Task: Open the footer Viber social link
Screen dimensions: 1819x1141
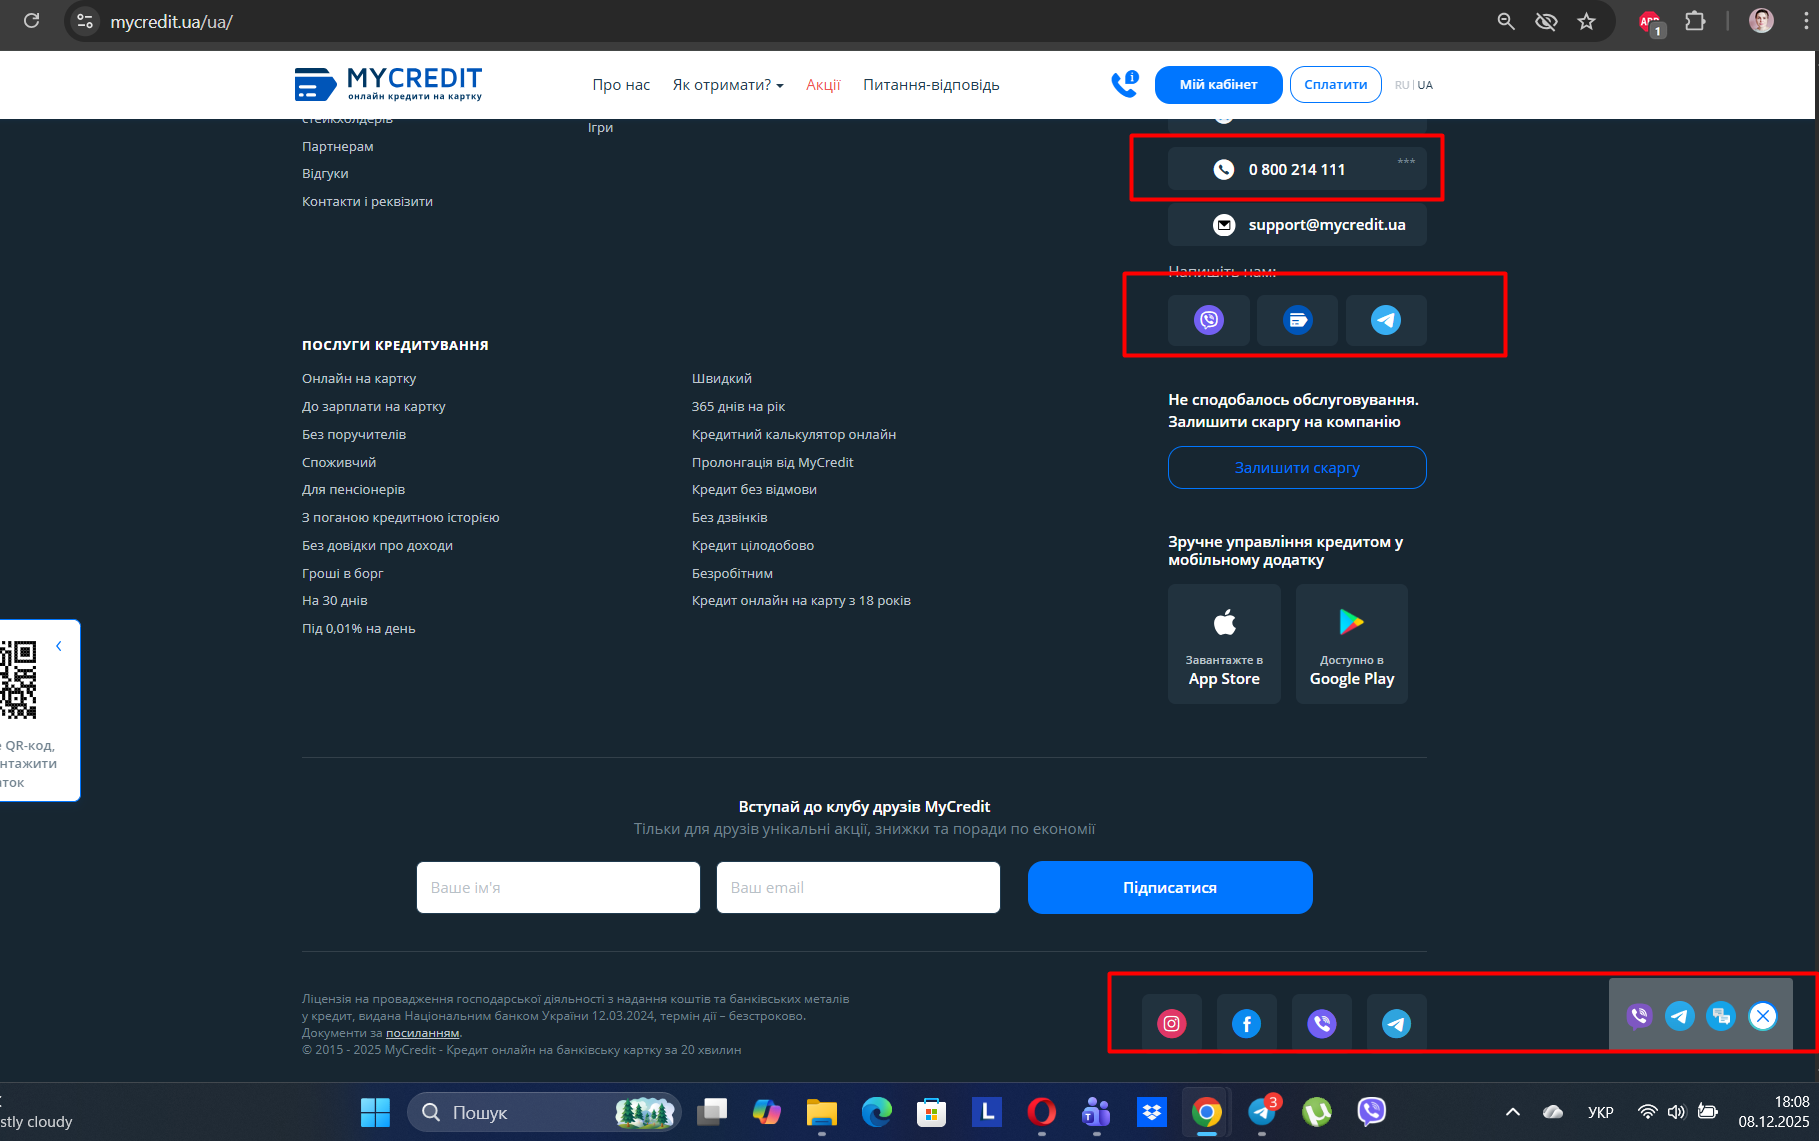Action: click(x=1322, y=1023)
